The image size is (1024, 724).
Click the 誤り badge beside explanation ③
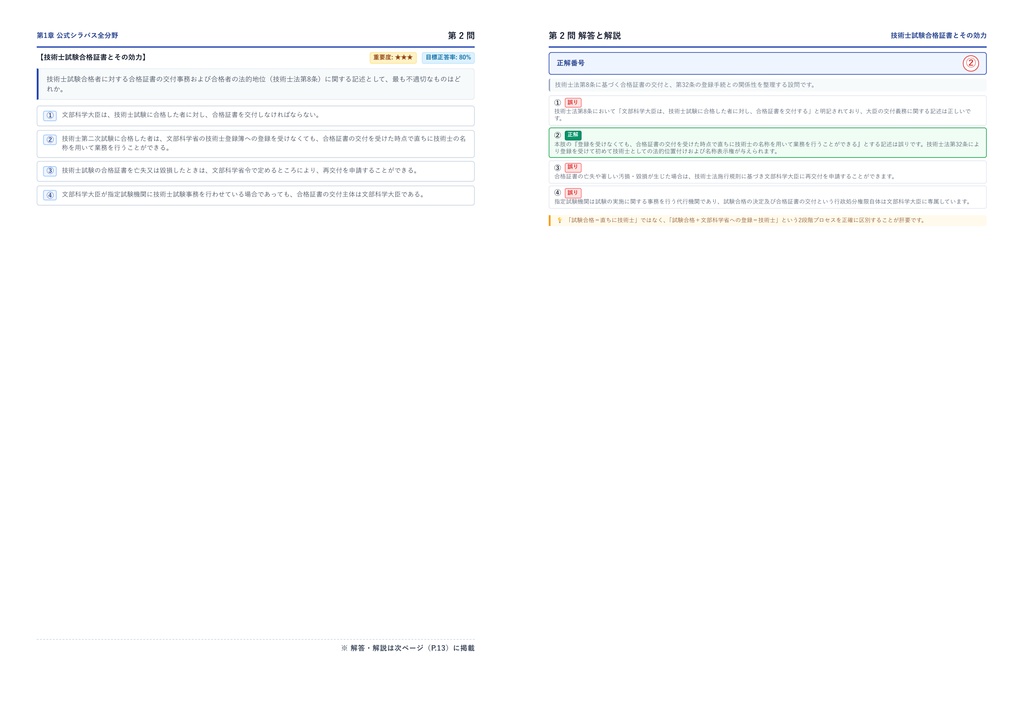pos(573,167)
